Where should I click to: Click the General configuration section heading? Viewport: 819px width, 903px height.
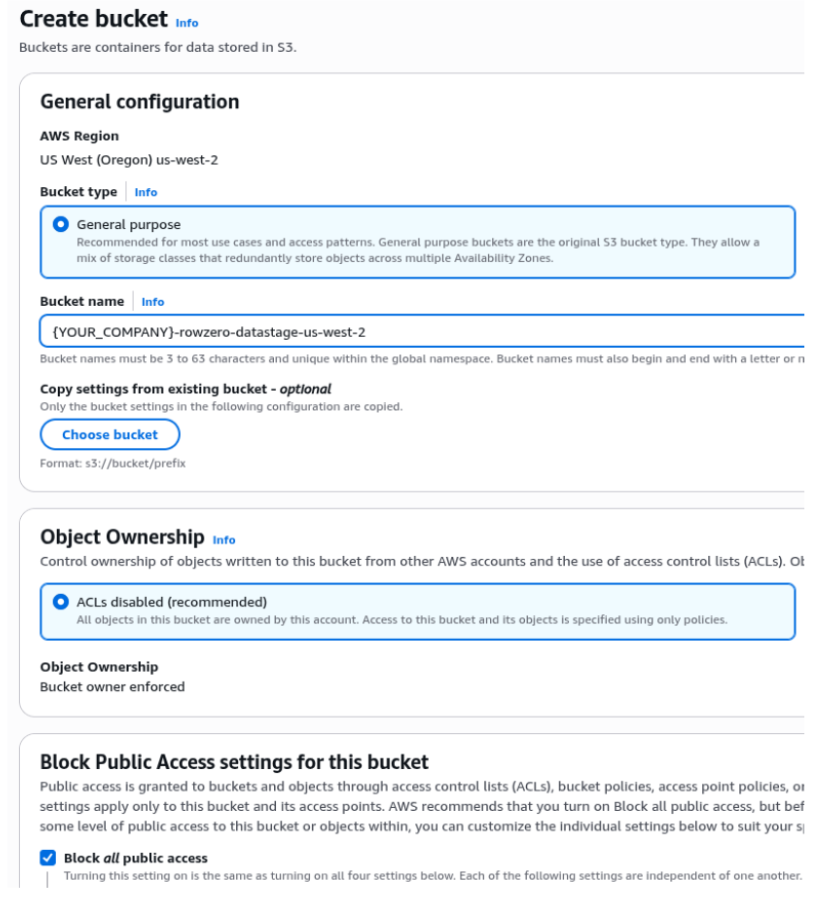coord(139,101)
